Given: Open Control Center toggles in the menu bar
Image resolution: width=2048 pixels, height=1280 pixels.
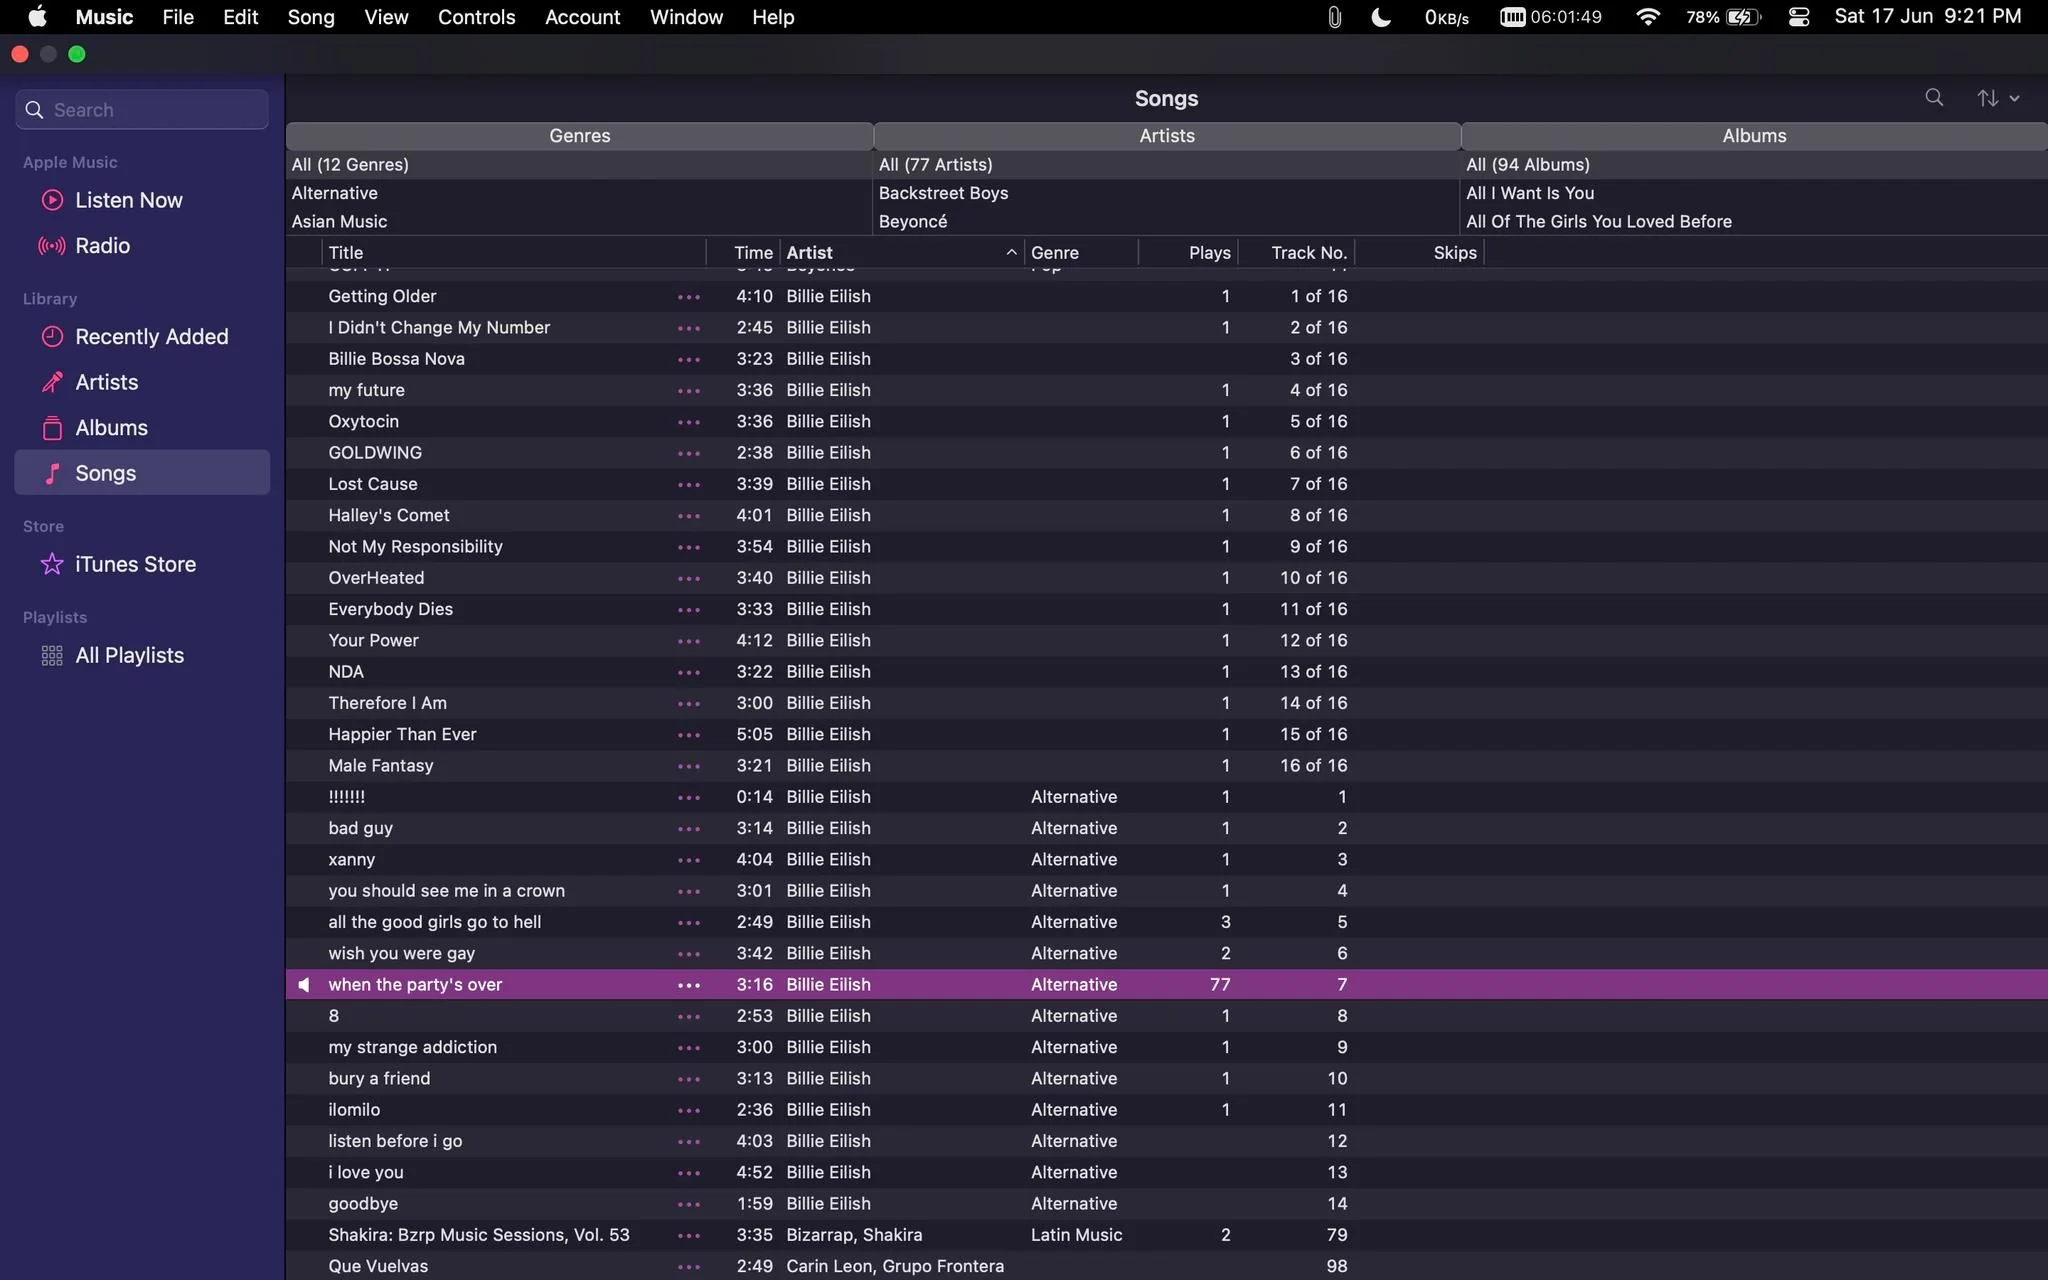Looking at the screenshot, I should pos(1799,17).
